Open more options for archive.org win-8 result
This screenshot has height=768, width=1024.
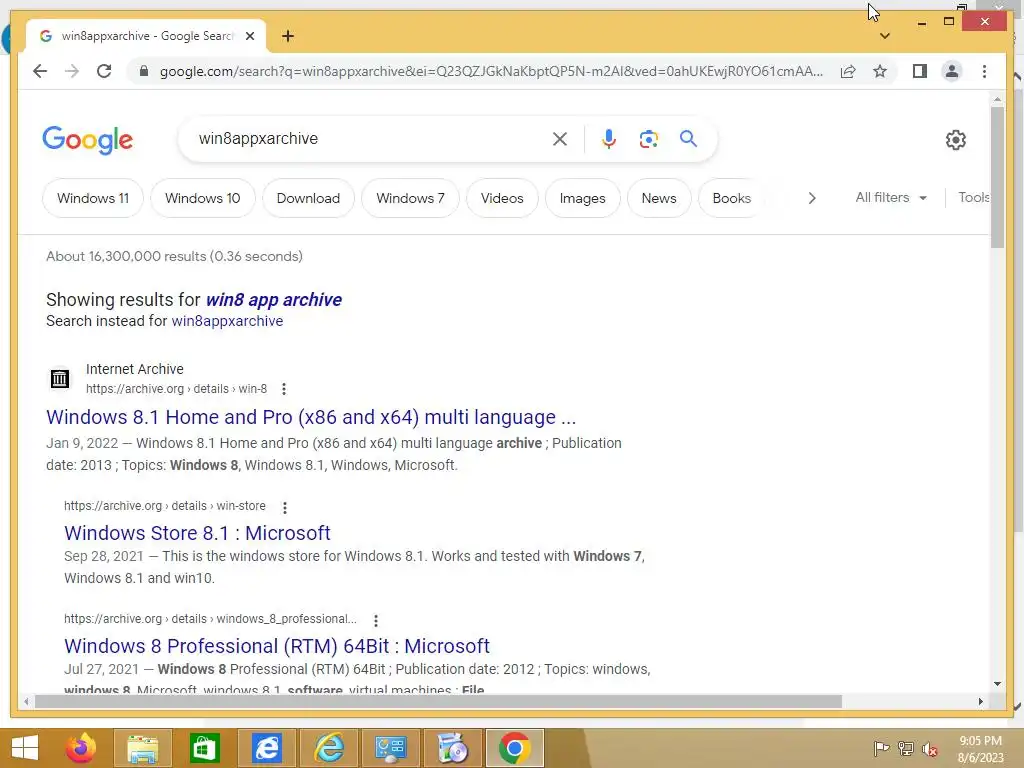[x=283, y=389]
